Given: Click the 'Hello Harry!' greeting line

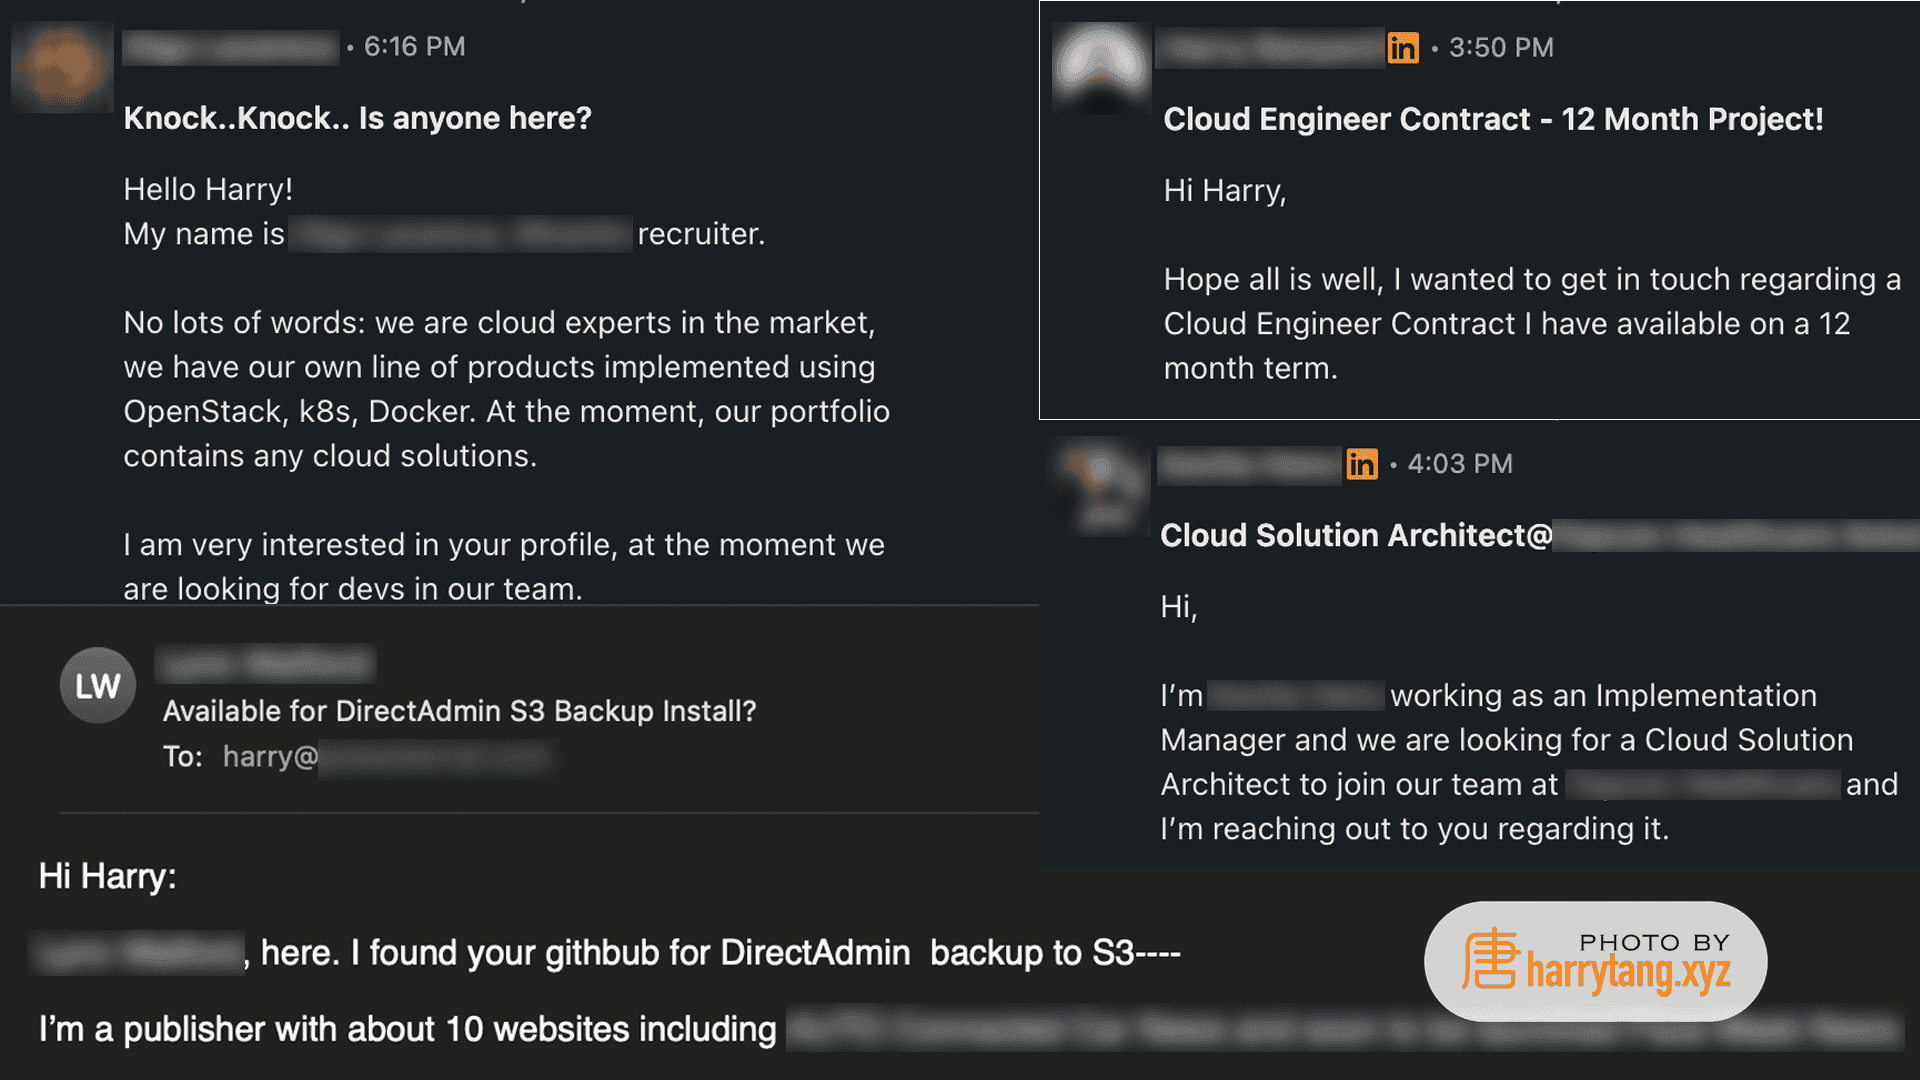Looking at the screenshot, I should [x=208, y=189].
